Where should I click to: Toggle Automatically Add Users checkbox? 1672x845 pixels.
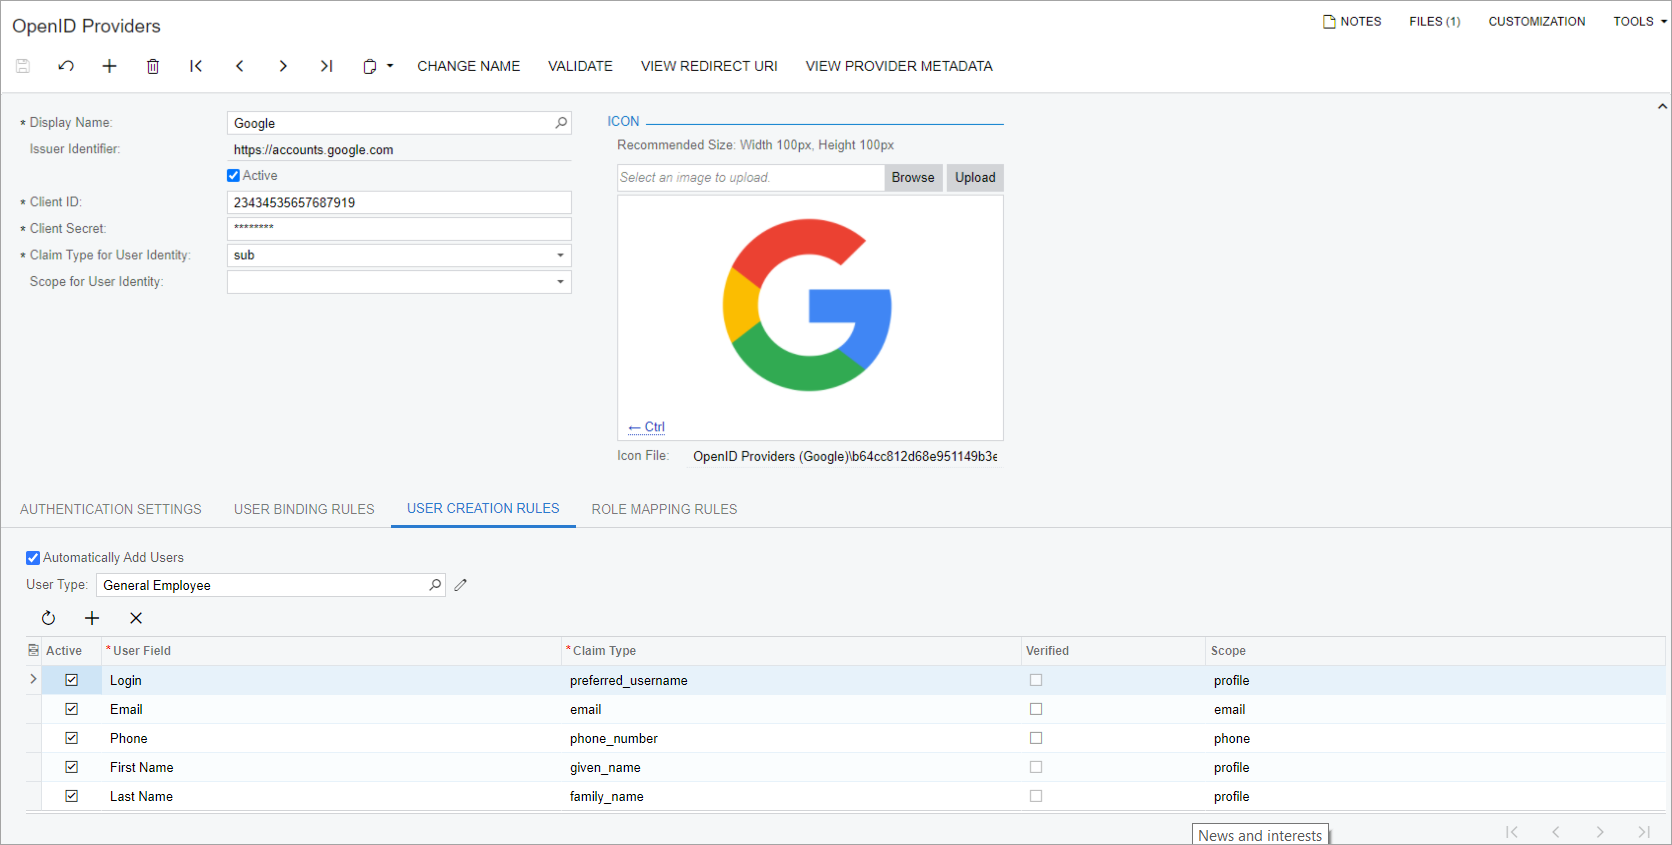(33, 558)
